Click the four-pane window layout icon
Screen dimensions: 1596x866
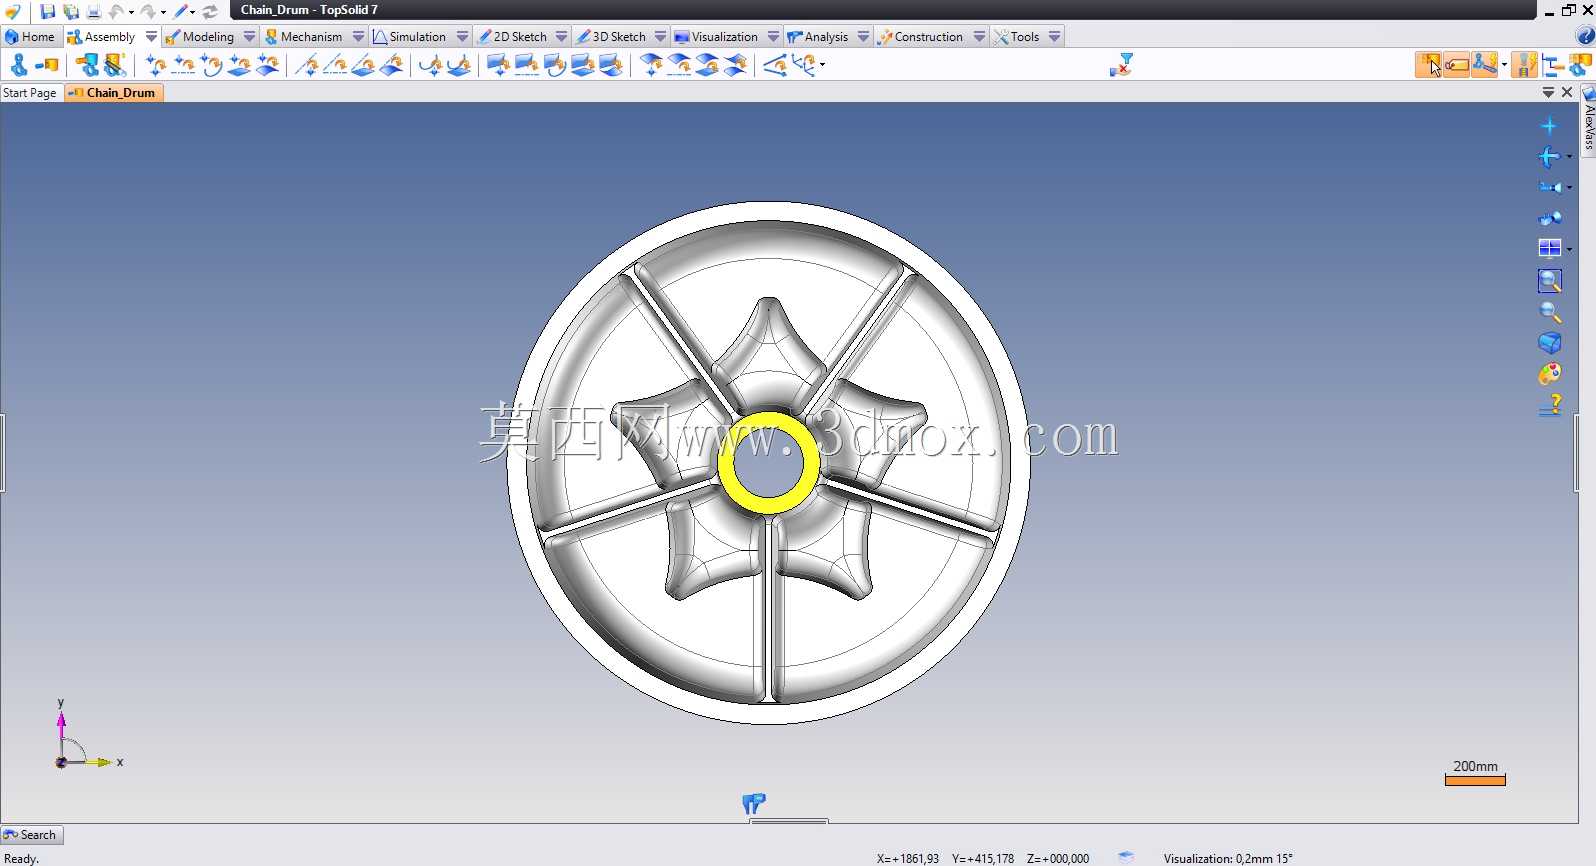point(1550,249)
